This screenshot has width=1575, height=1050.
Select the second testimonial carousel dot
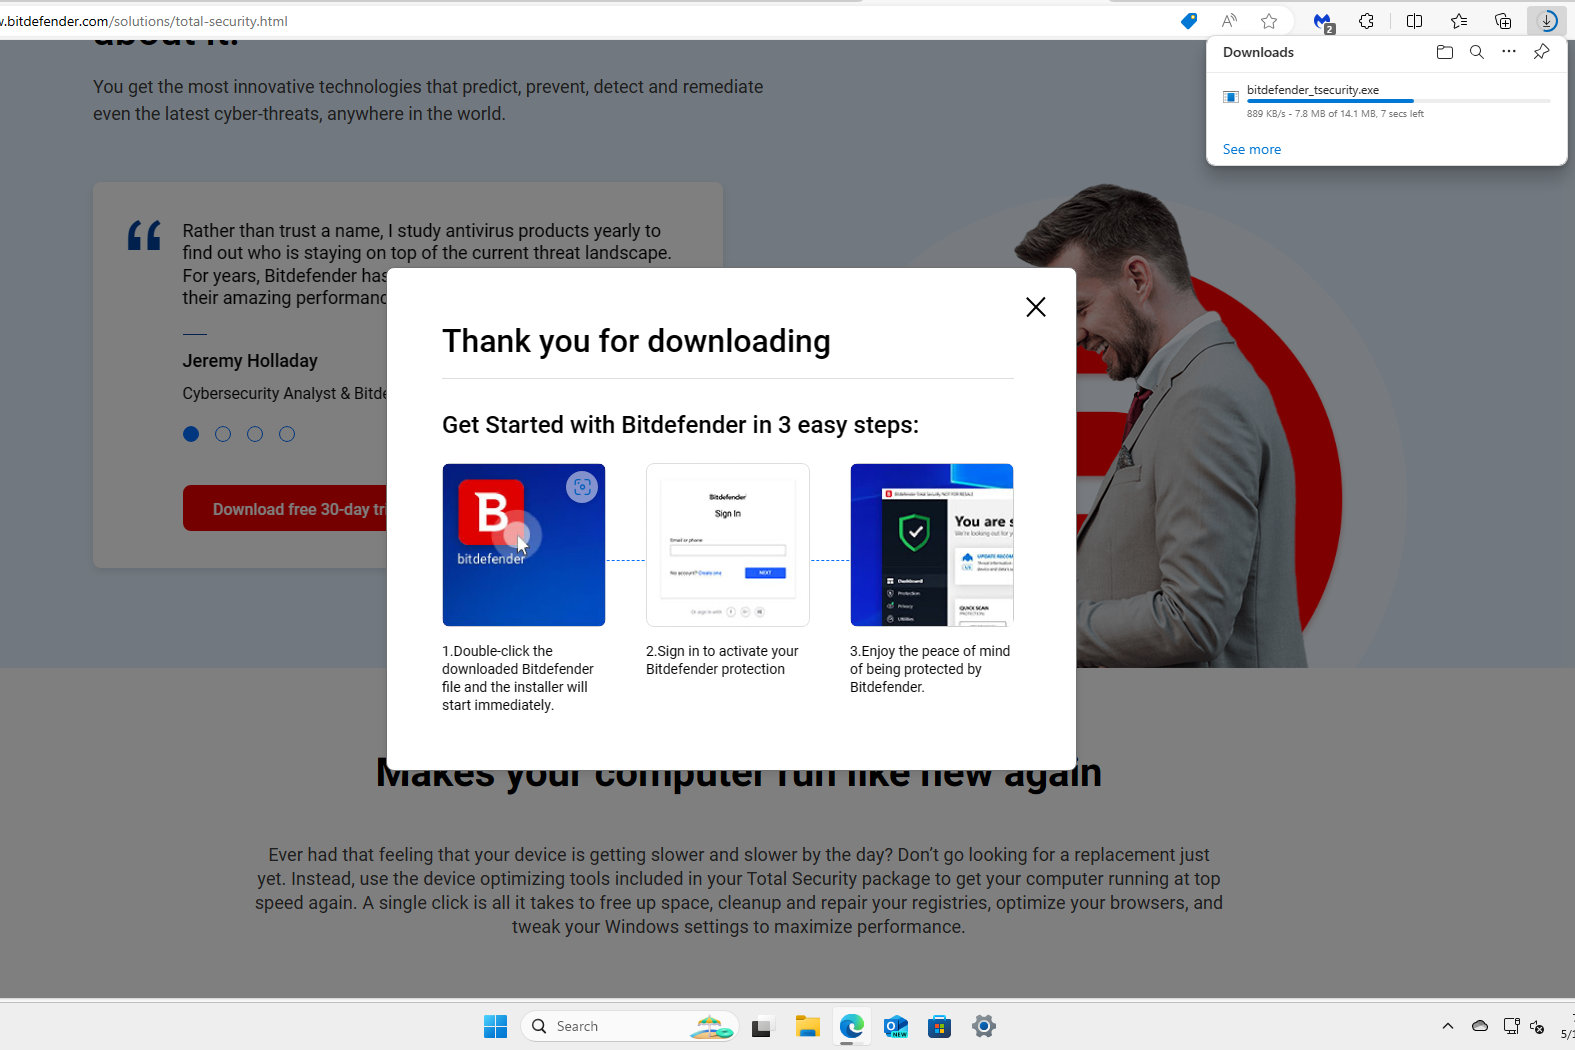[223, 434]
